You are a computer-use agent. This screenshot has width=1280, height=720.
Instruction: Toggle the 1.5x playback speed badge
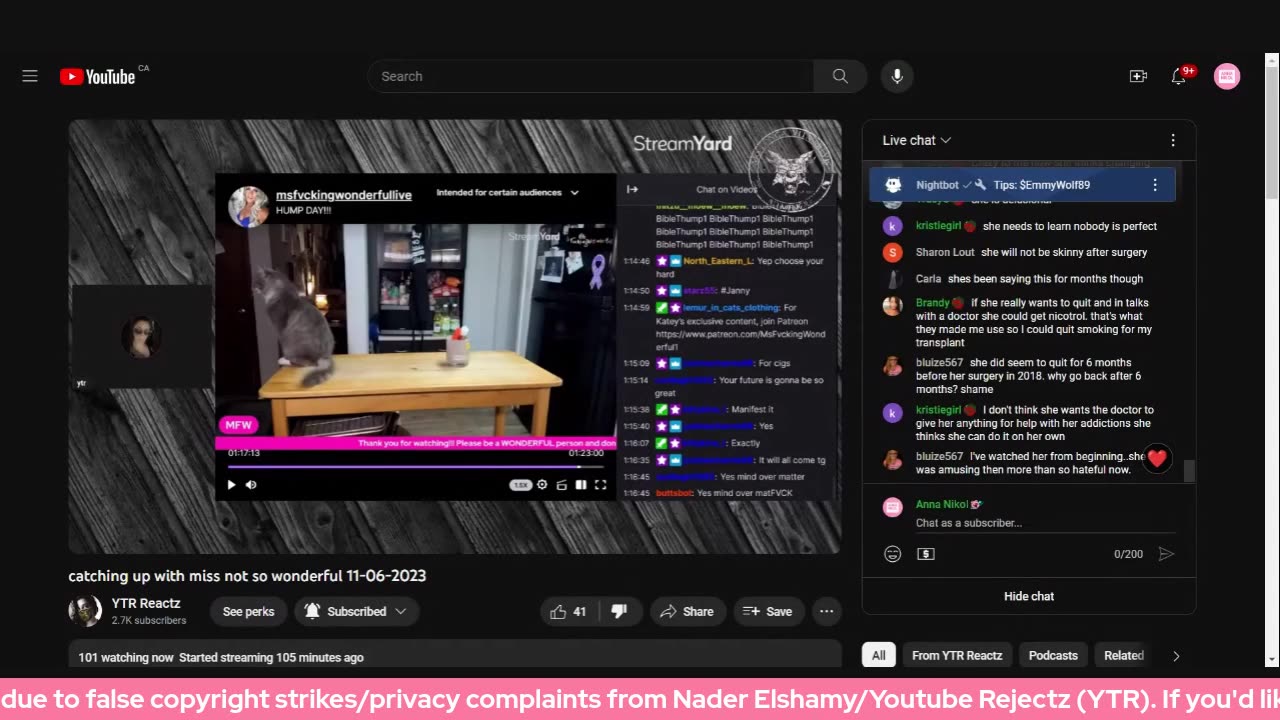521,485
